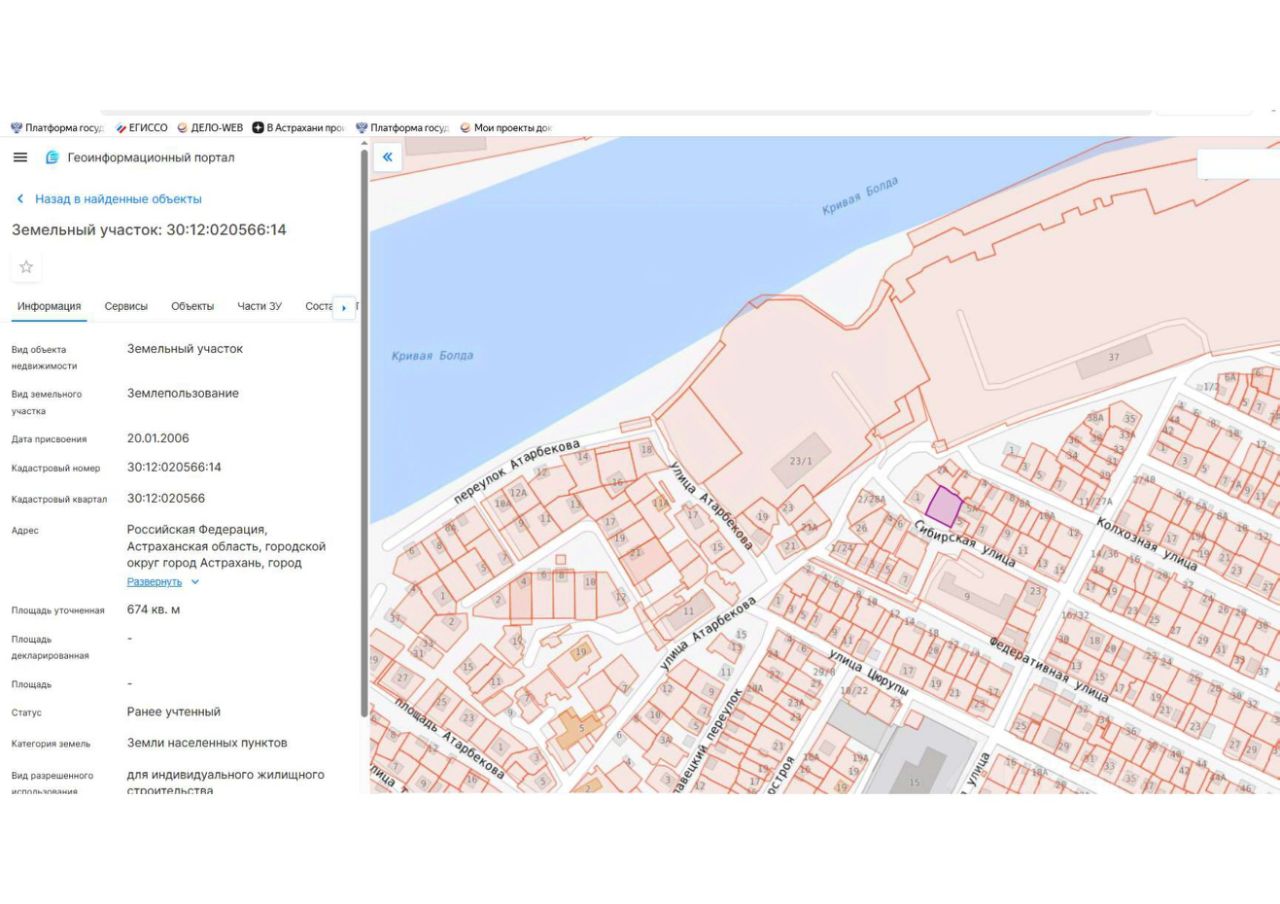The width and height of the screenshot is (1280, 904).
Task: Open the В Астрахани bookmark
Action: point(299,128)
